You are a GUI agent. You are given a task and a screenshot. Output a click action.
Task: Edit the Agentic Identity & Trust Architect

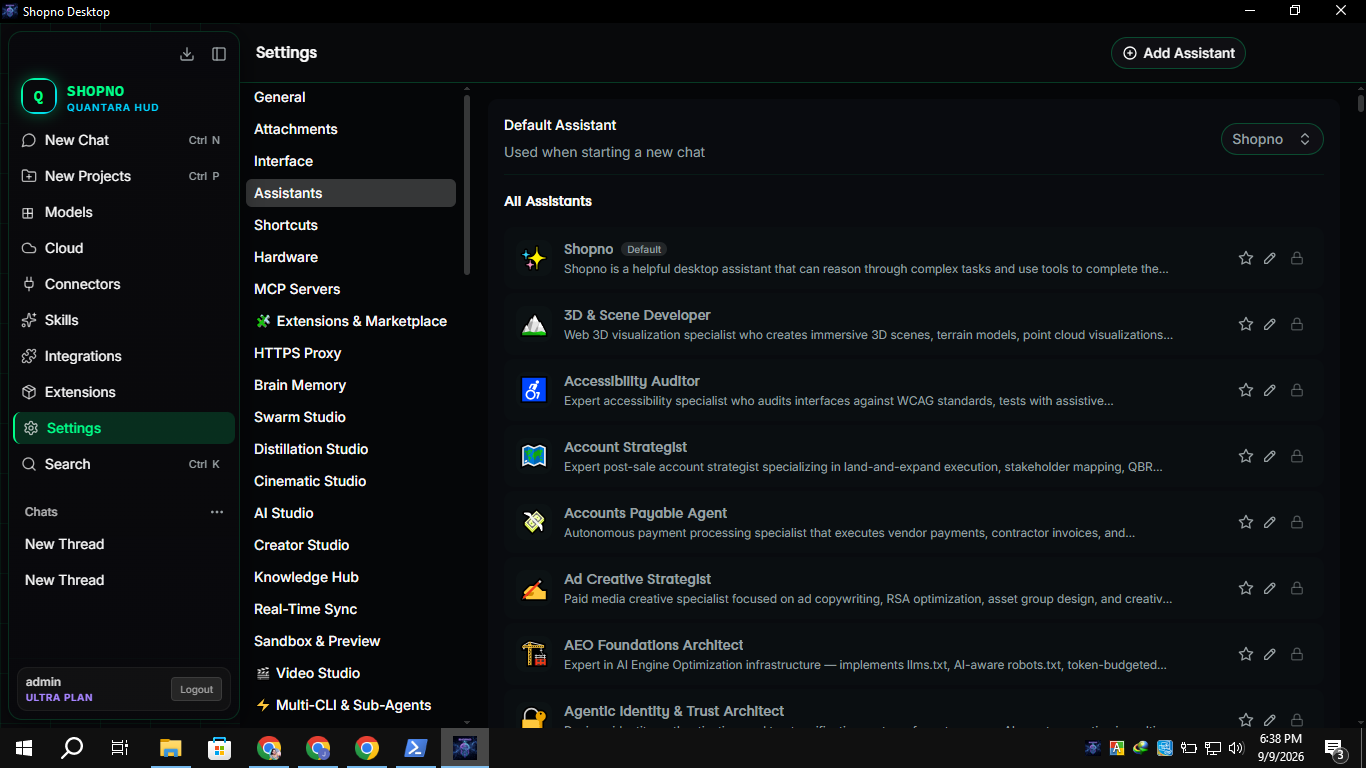pyautogui.click(x=1270, y=720)
